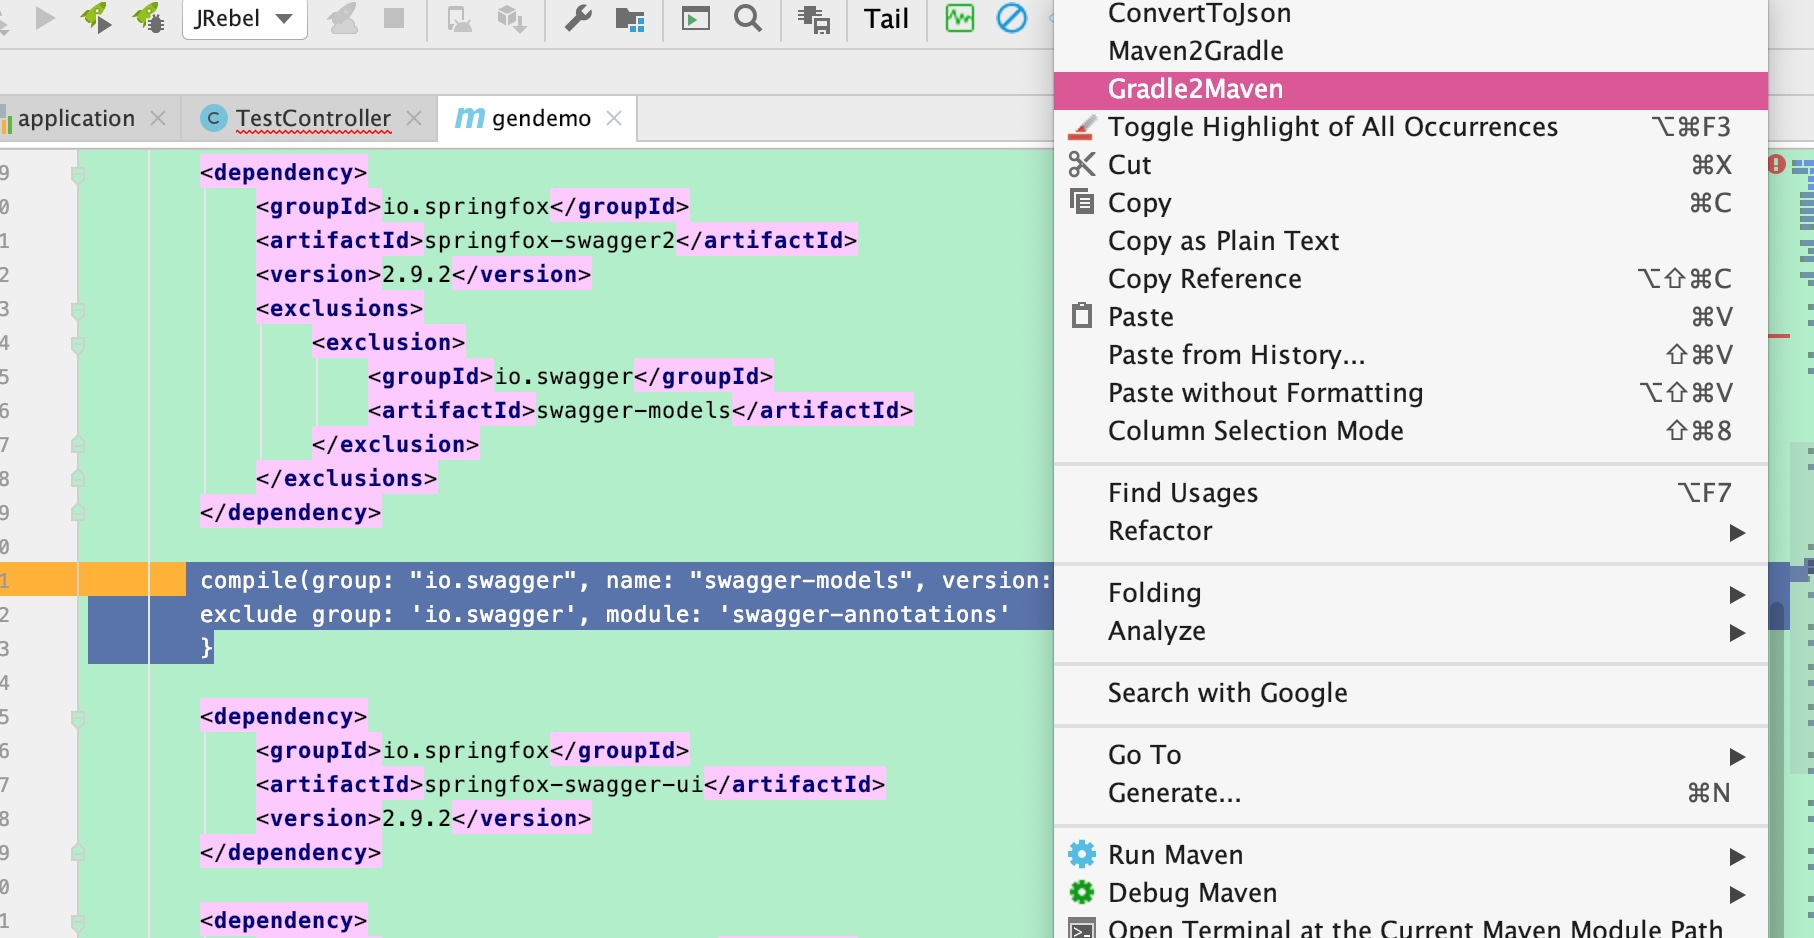Click the window-with-play-arrow toolbar icon
1814x938 pixels.
tap(696, 18)
